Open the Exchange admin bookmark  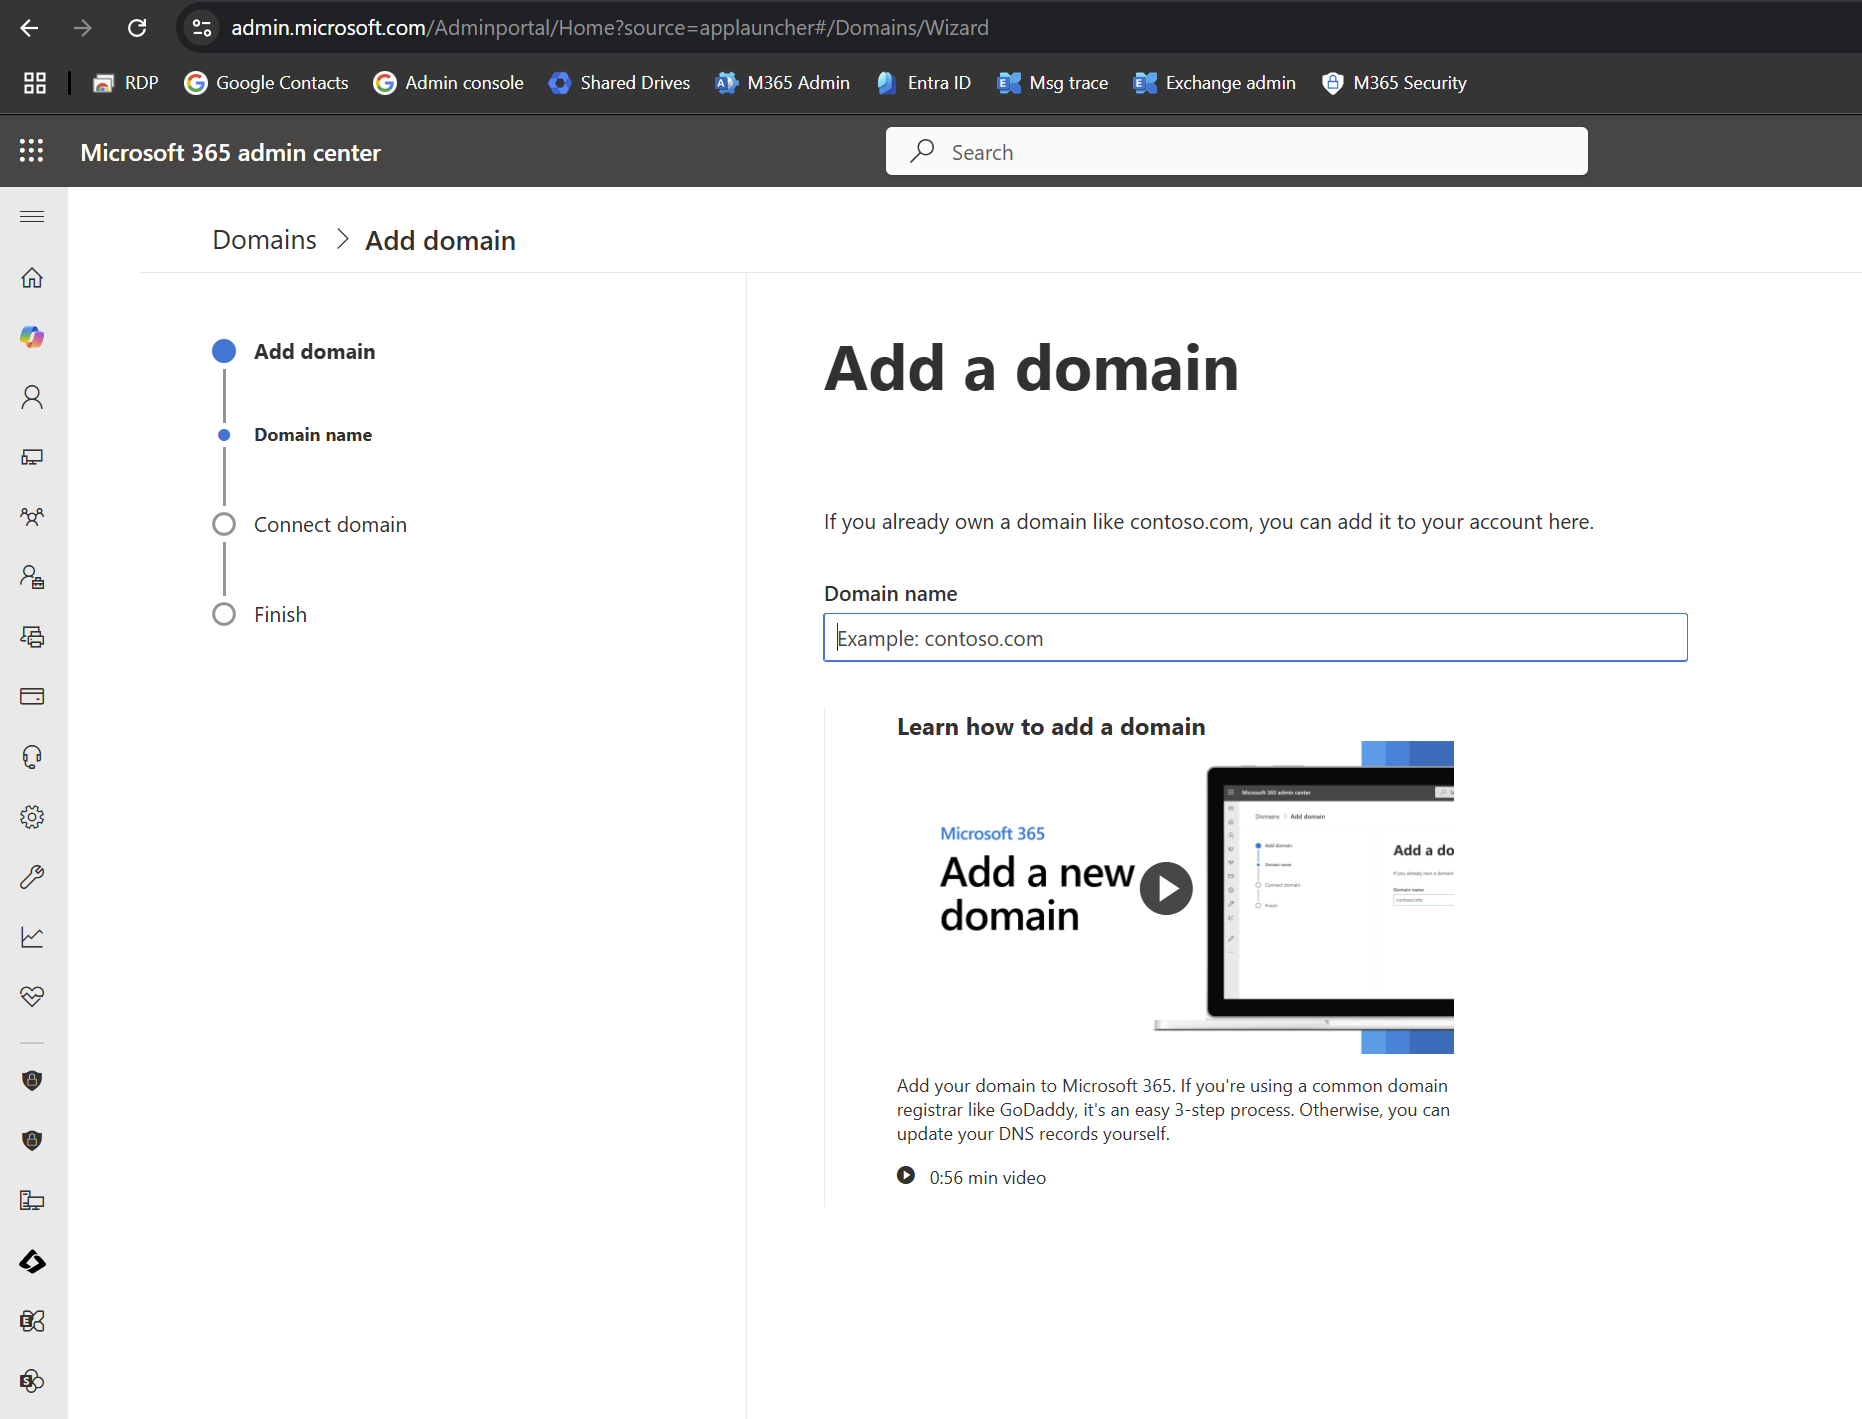point(1215,83)
